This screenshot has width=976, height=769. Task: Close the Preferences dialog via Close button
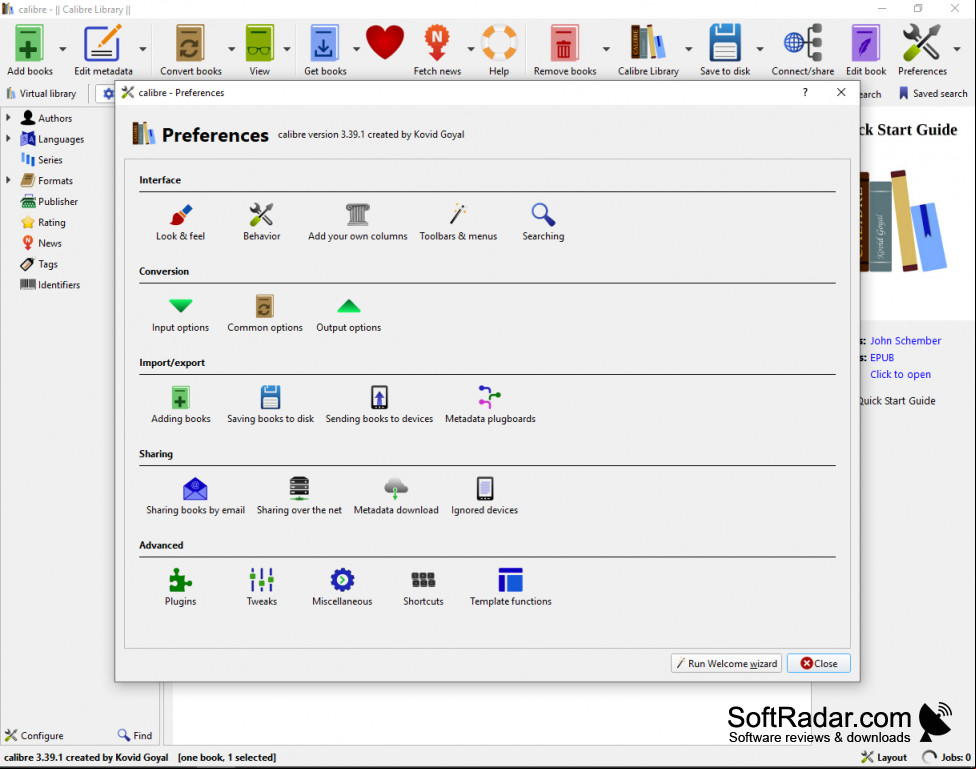point(819,663)
